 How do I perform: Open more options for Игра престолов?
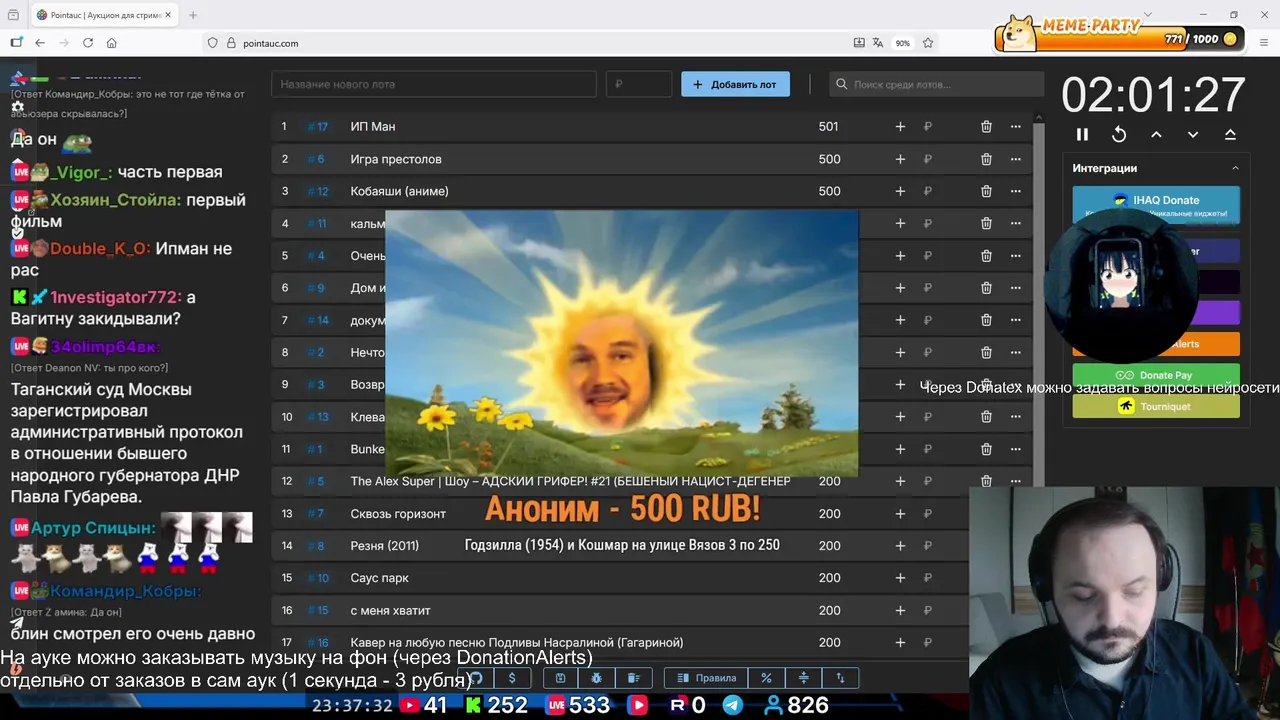1016,159
